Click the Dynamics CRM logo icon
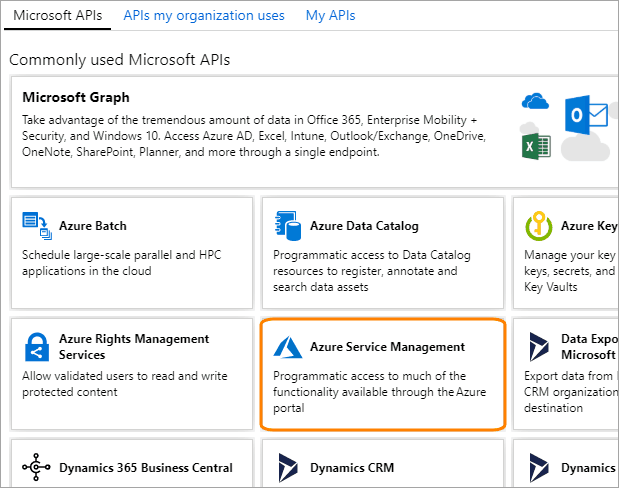The width and height of the screenshot is (619, 488). [287, 468]
